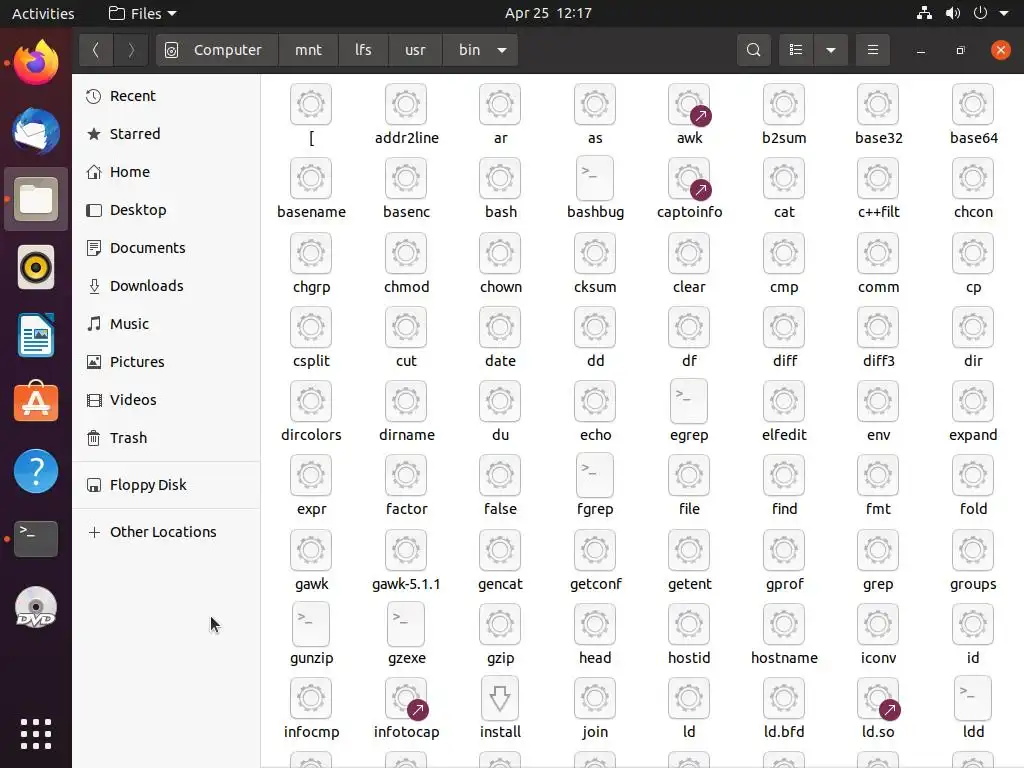
Task: Click the search icon in toolbar
Action: coord(754,50)
